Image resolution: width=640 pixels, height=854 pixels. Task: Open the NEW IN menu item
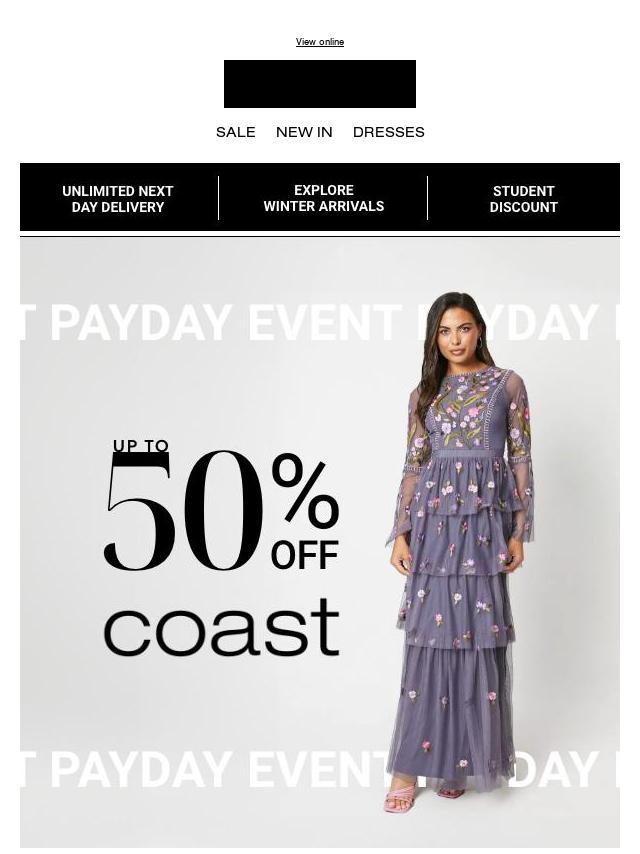click(304, 132)
